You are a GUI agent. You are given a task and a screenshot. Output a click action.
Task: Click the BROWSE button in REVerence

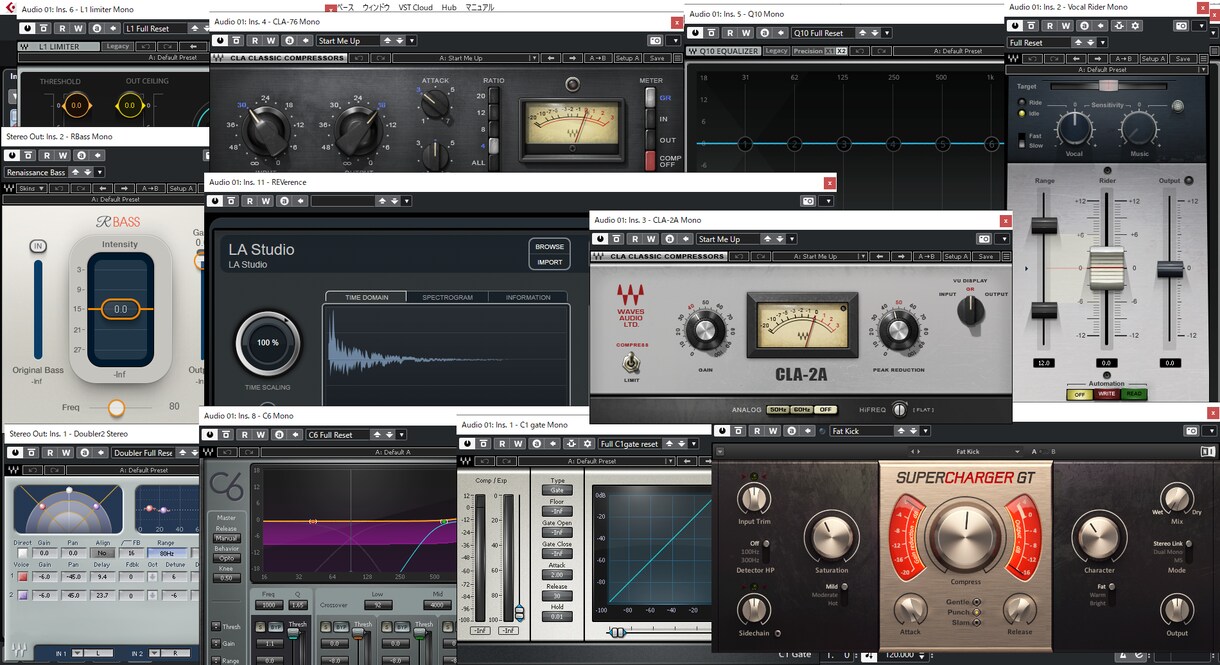click(x=550, y=247)
